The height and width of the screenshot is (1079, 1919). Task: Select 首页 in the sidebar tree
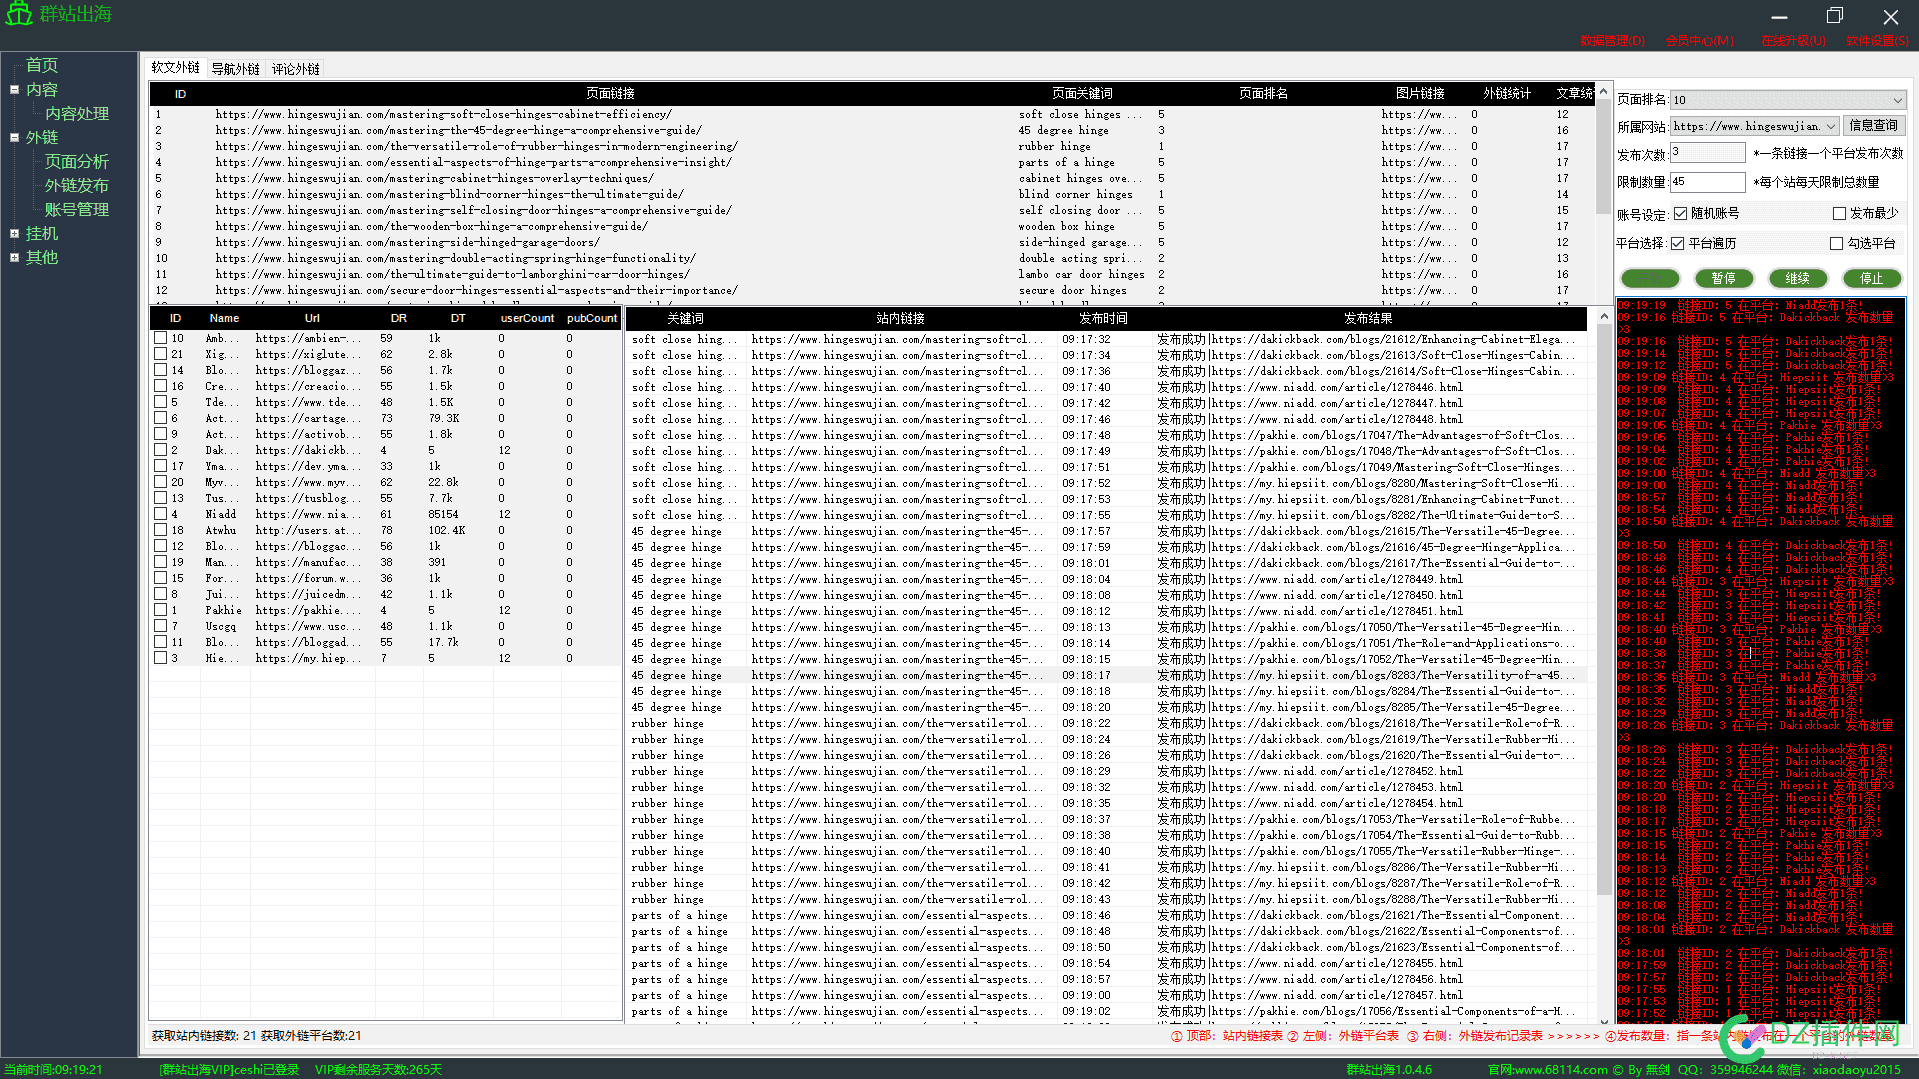tap(42, 65)
